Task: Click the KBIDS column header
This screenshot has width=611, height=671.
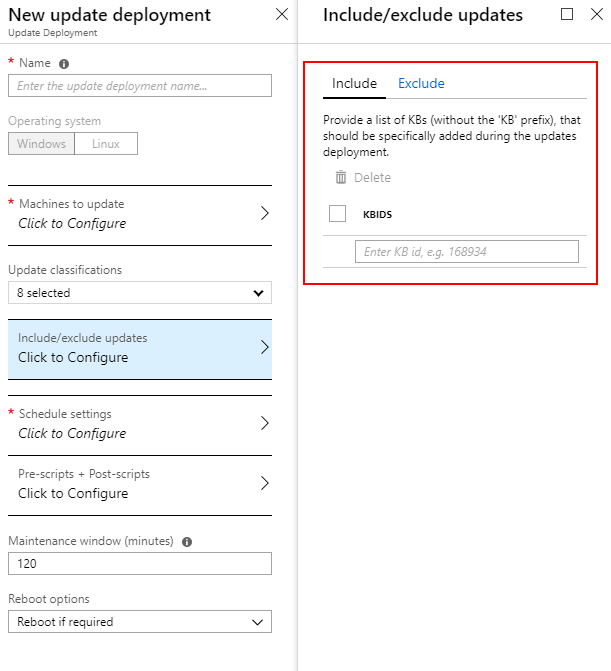Action: (377, 214)
